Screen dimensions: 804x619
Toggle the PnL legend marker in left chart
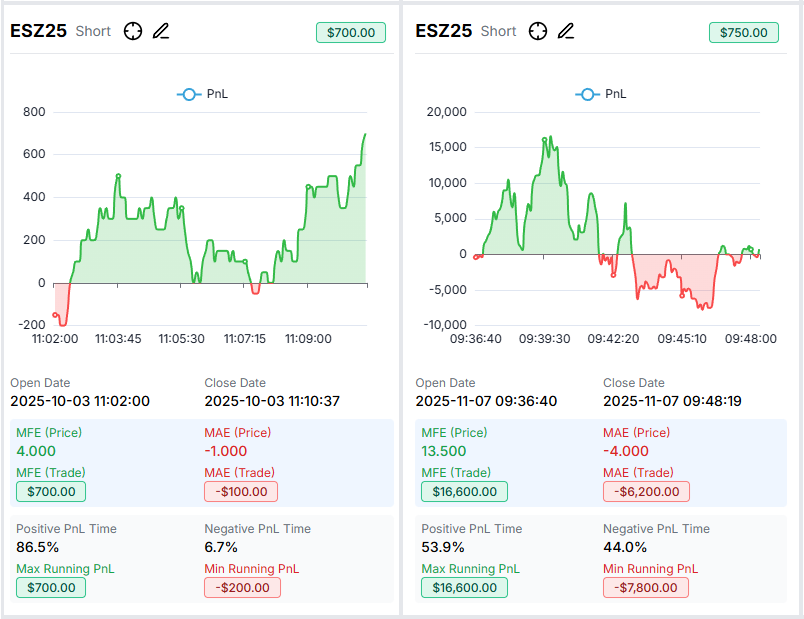(x=189, y=94)
